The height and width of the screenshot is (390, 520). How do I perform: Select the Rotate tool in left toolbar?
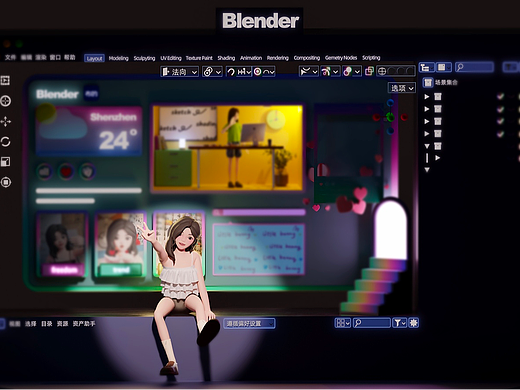tap(6, 142)
